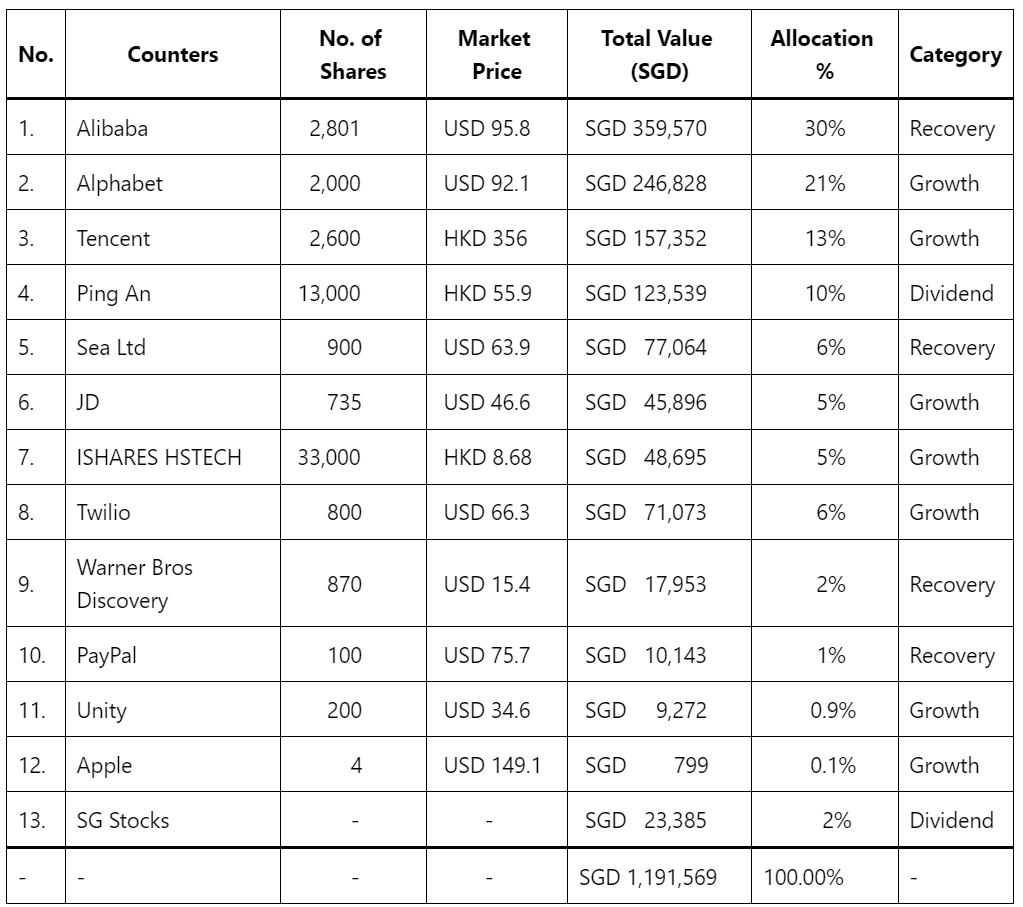Select the 100.00% allocation total
The image size is (1023, 907).
click(804, 877)
